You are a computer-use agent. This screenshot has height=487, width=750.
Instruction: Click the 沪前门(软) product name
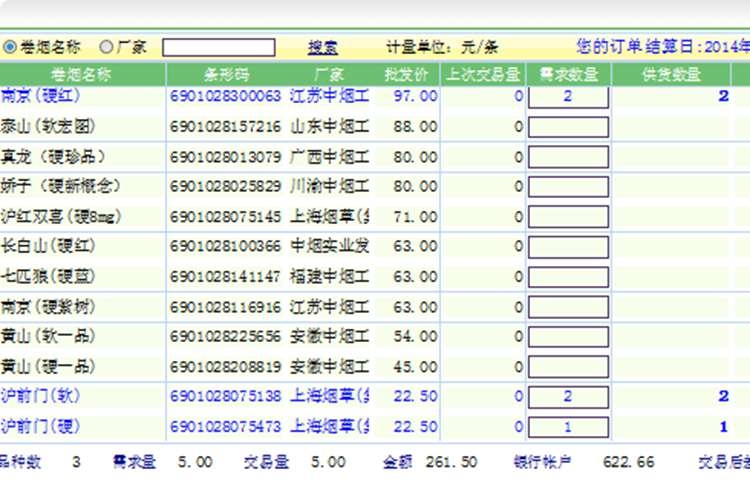click(x=40, y=396)
